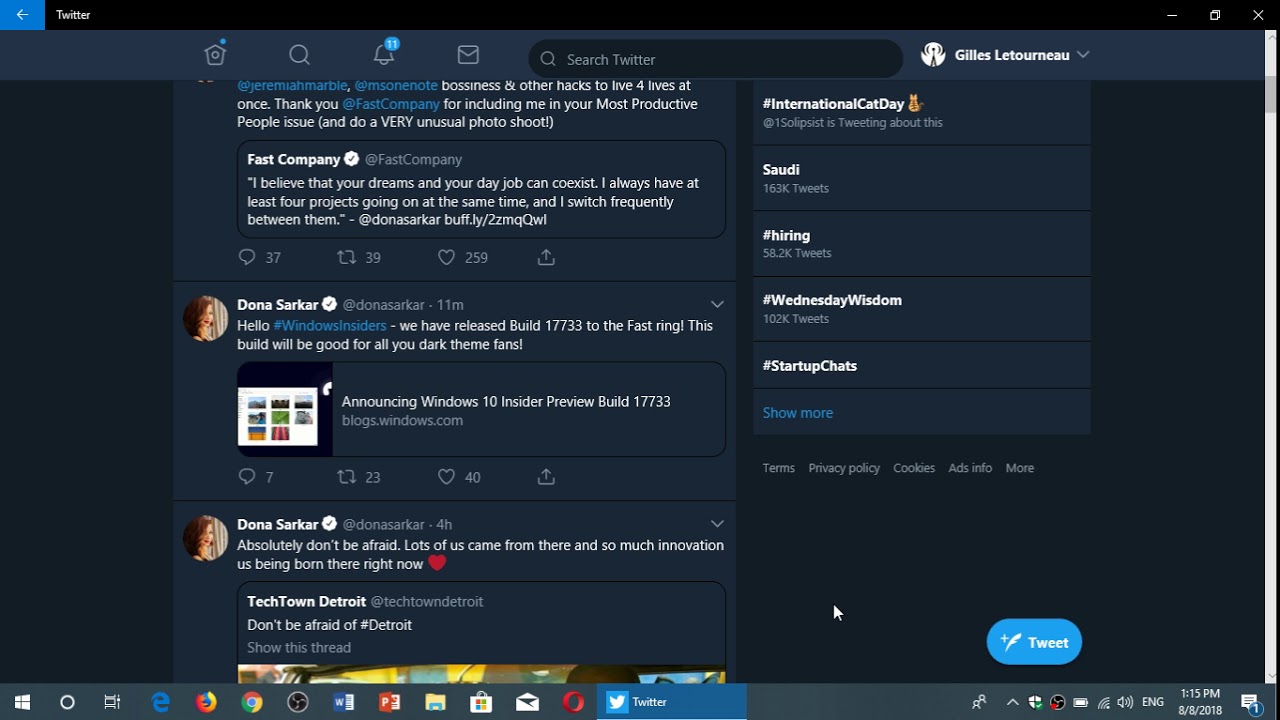1280x720 pixels.
Task: Open the Terms footer link
Action: point(778,468)
